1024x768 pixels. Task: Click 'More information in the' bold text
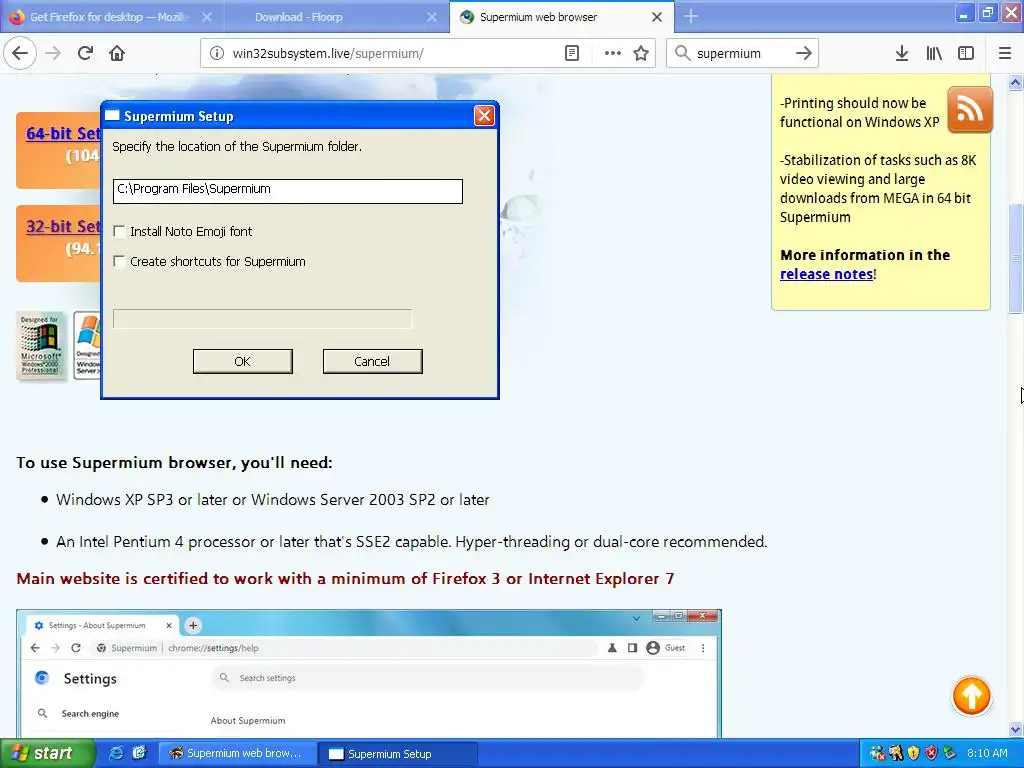coord(865,255)
